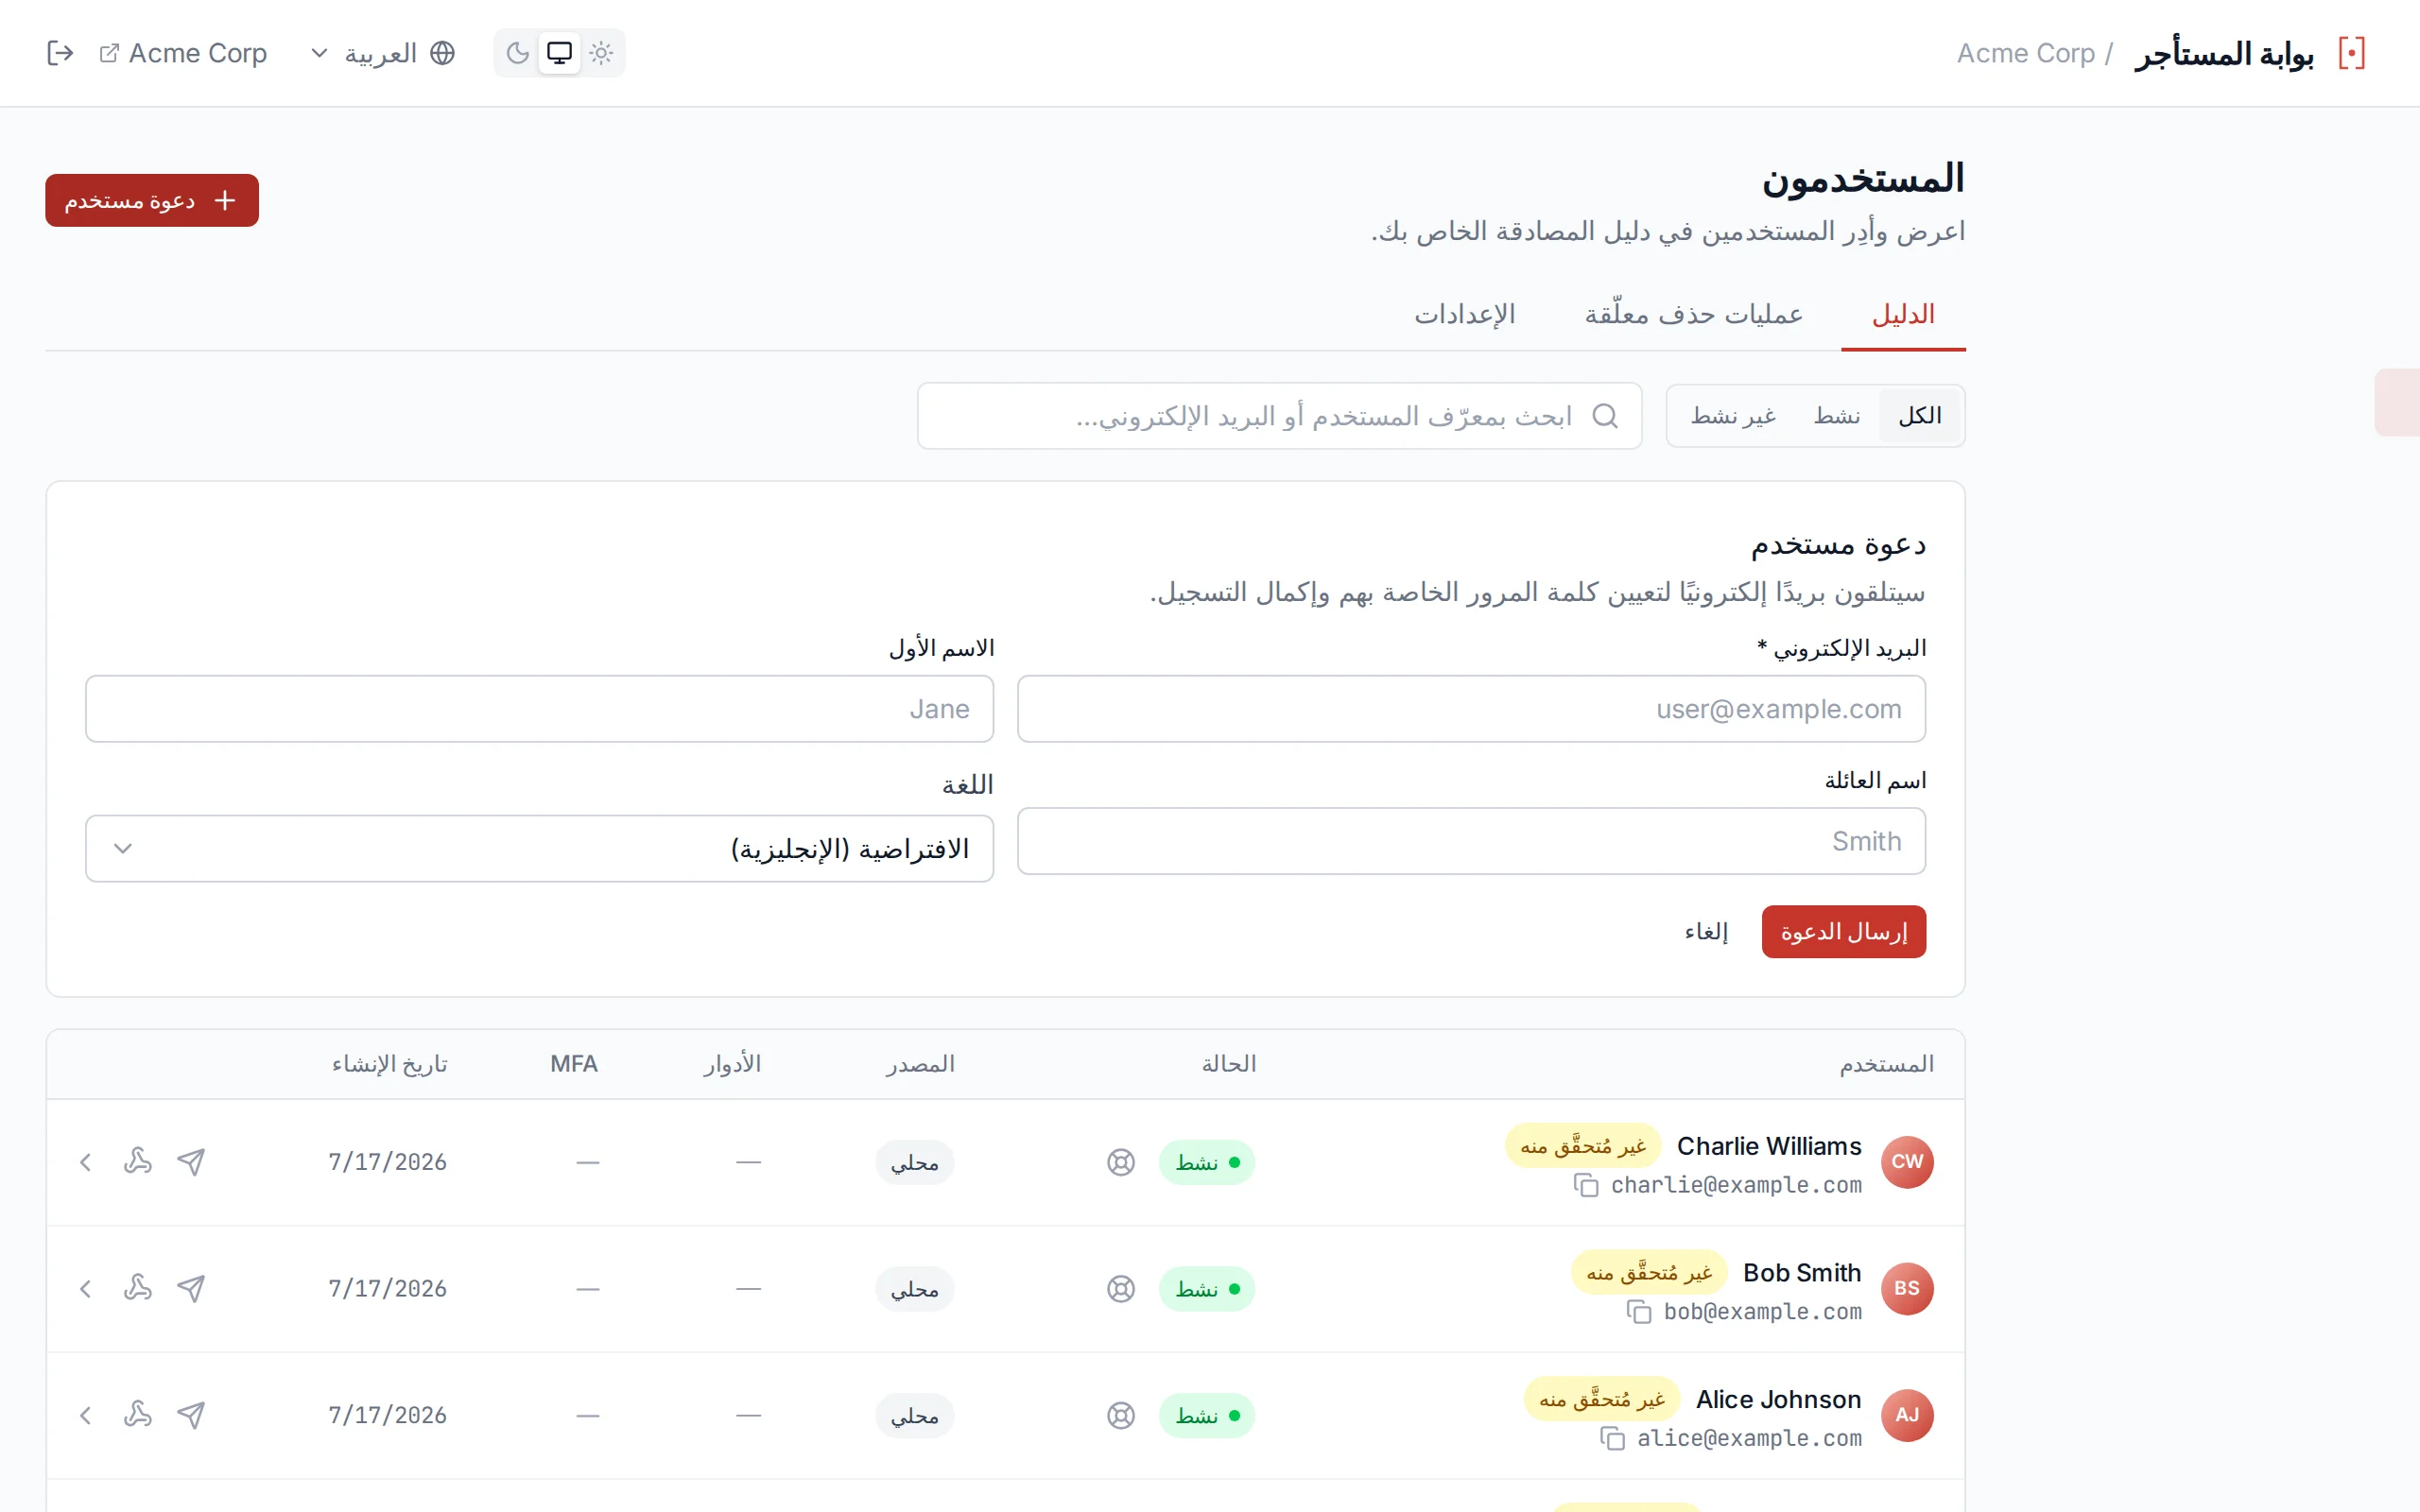Screen dimensions: 2420x1512
Task: Click the الحالة column header
Action: pyautogui.click(x=1229, y=1065)
